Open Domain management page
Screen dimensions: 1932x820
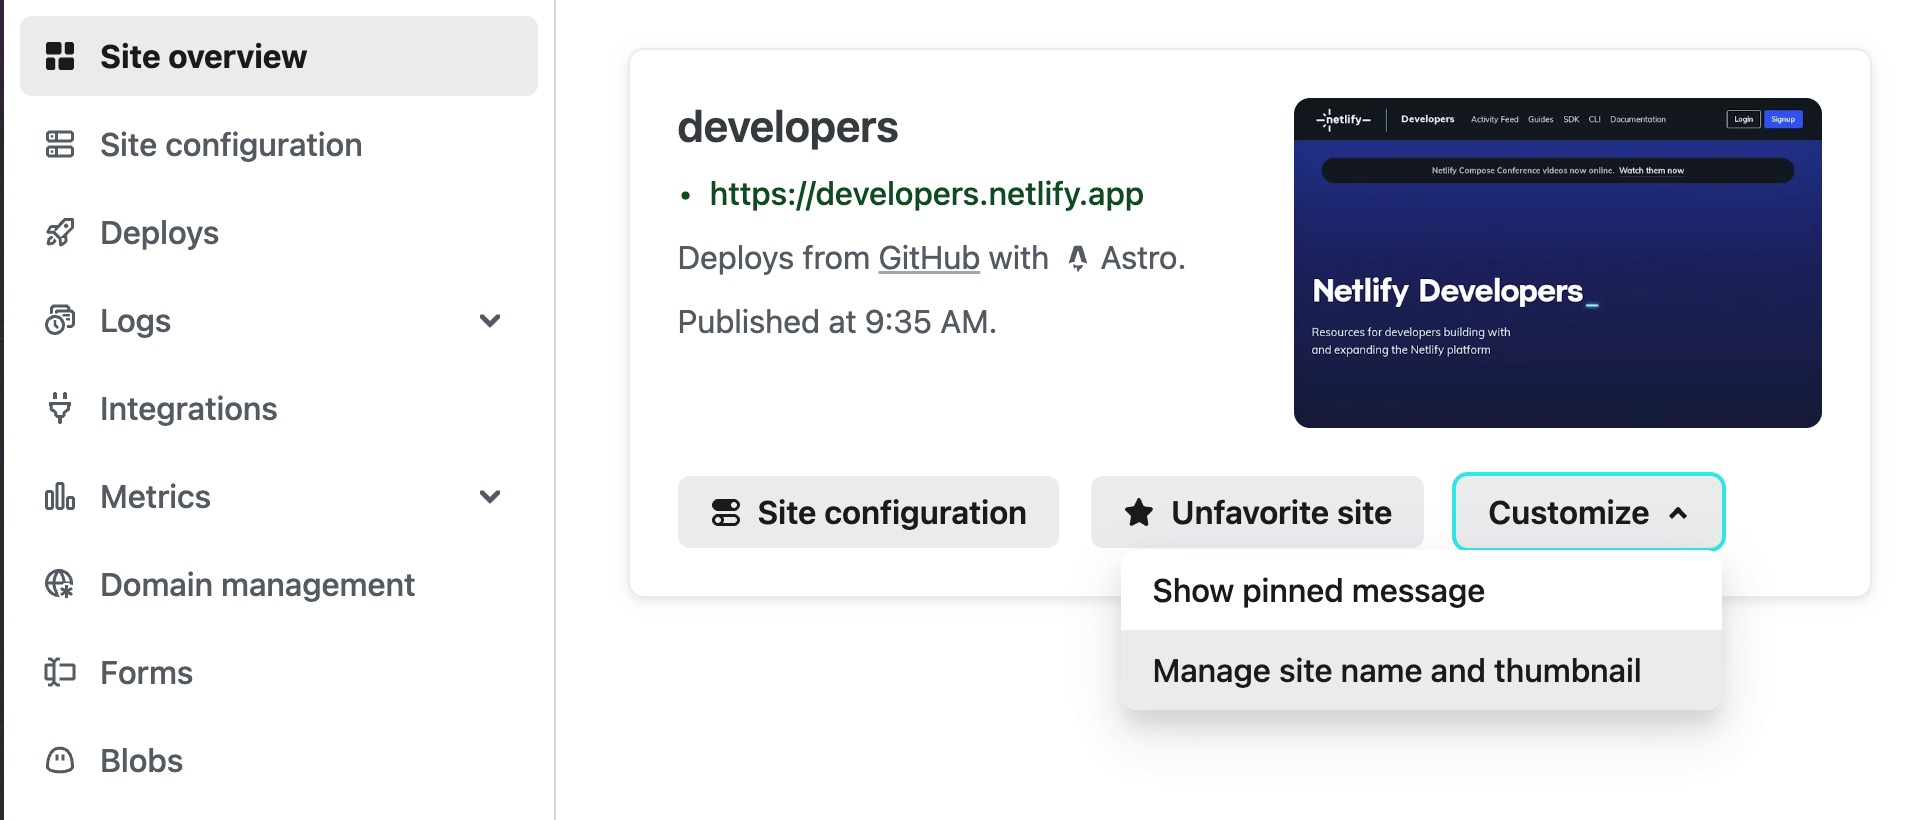[279, 585]
